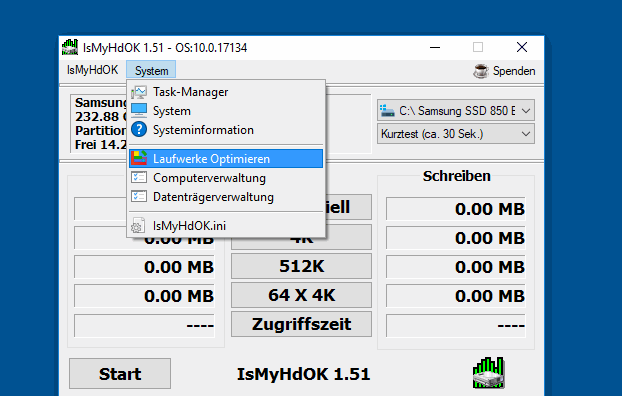Screen dimensions: 622x396
Task: Click the drive icon in C:\ Samsung dropdown
Action: (387, 111)
